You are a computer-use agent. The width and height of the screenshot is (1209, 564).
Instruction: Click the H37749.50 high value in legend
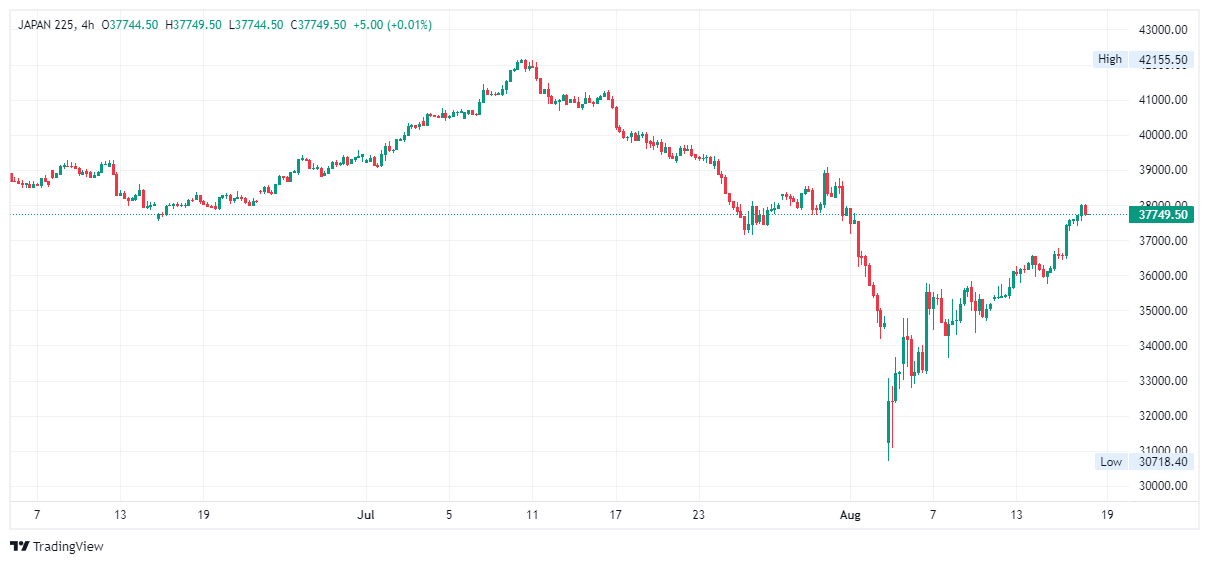coord(194,24)
